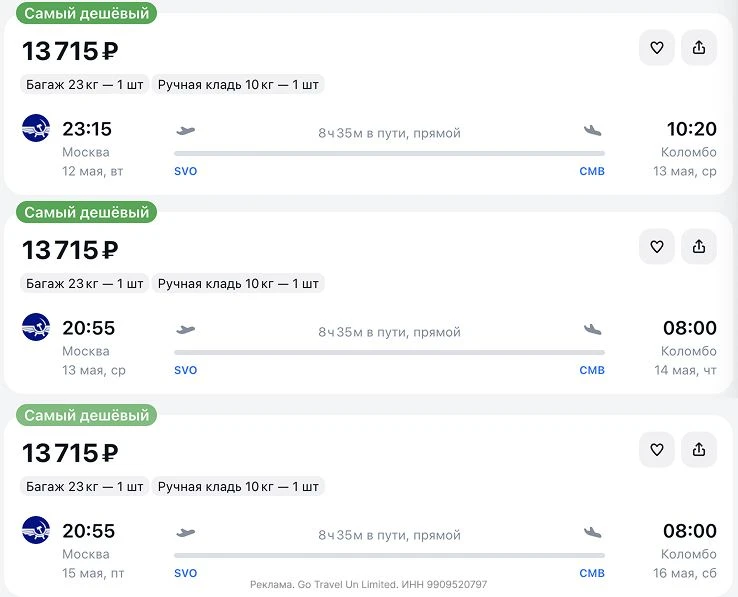Save the 15 мая flight to favorites
The image size is (738, 597).
pos(657,450)
